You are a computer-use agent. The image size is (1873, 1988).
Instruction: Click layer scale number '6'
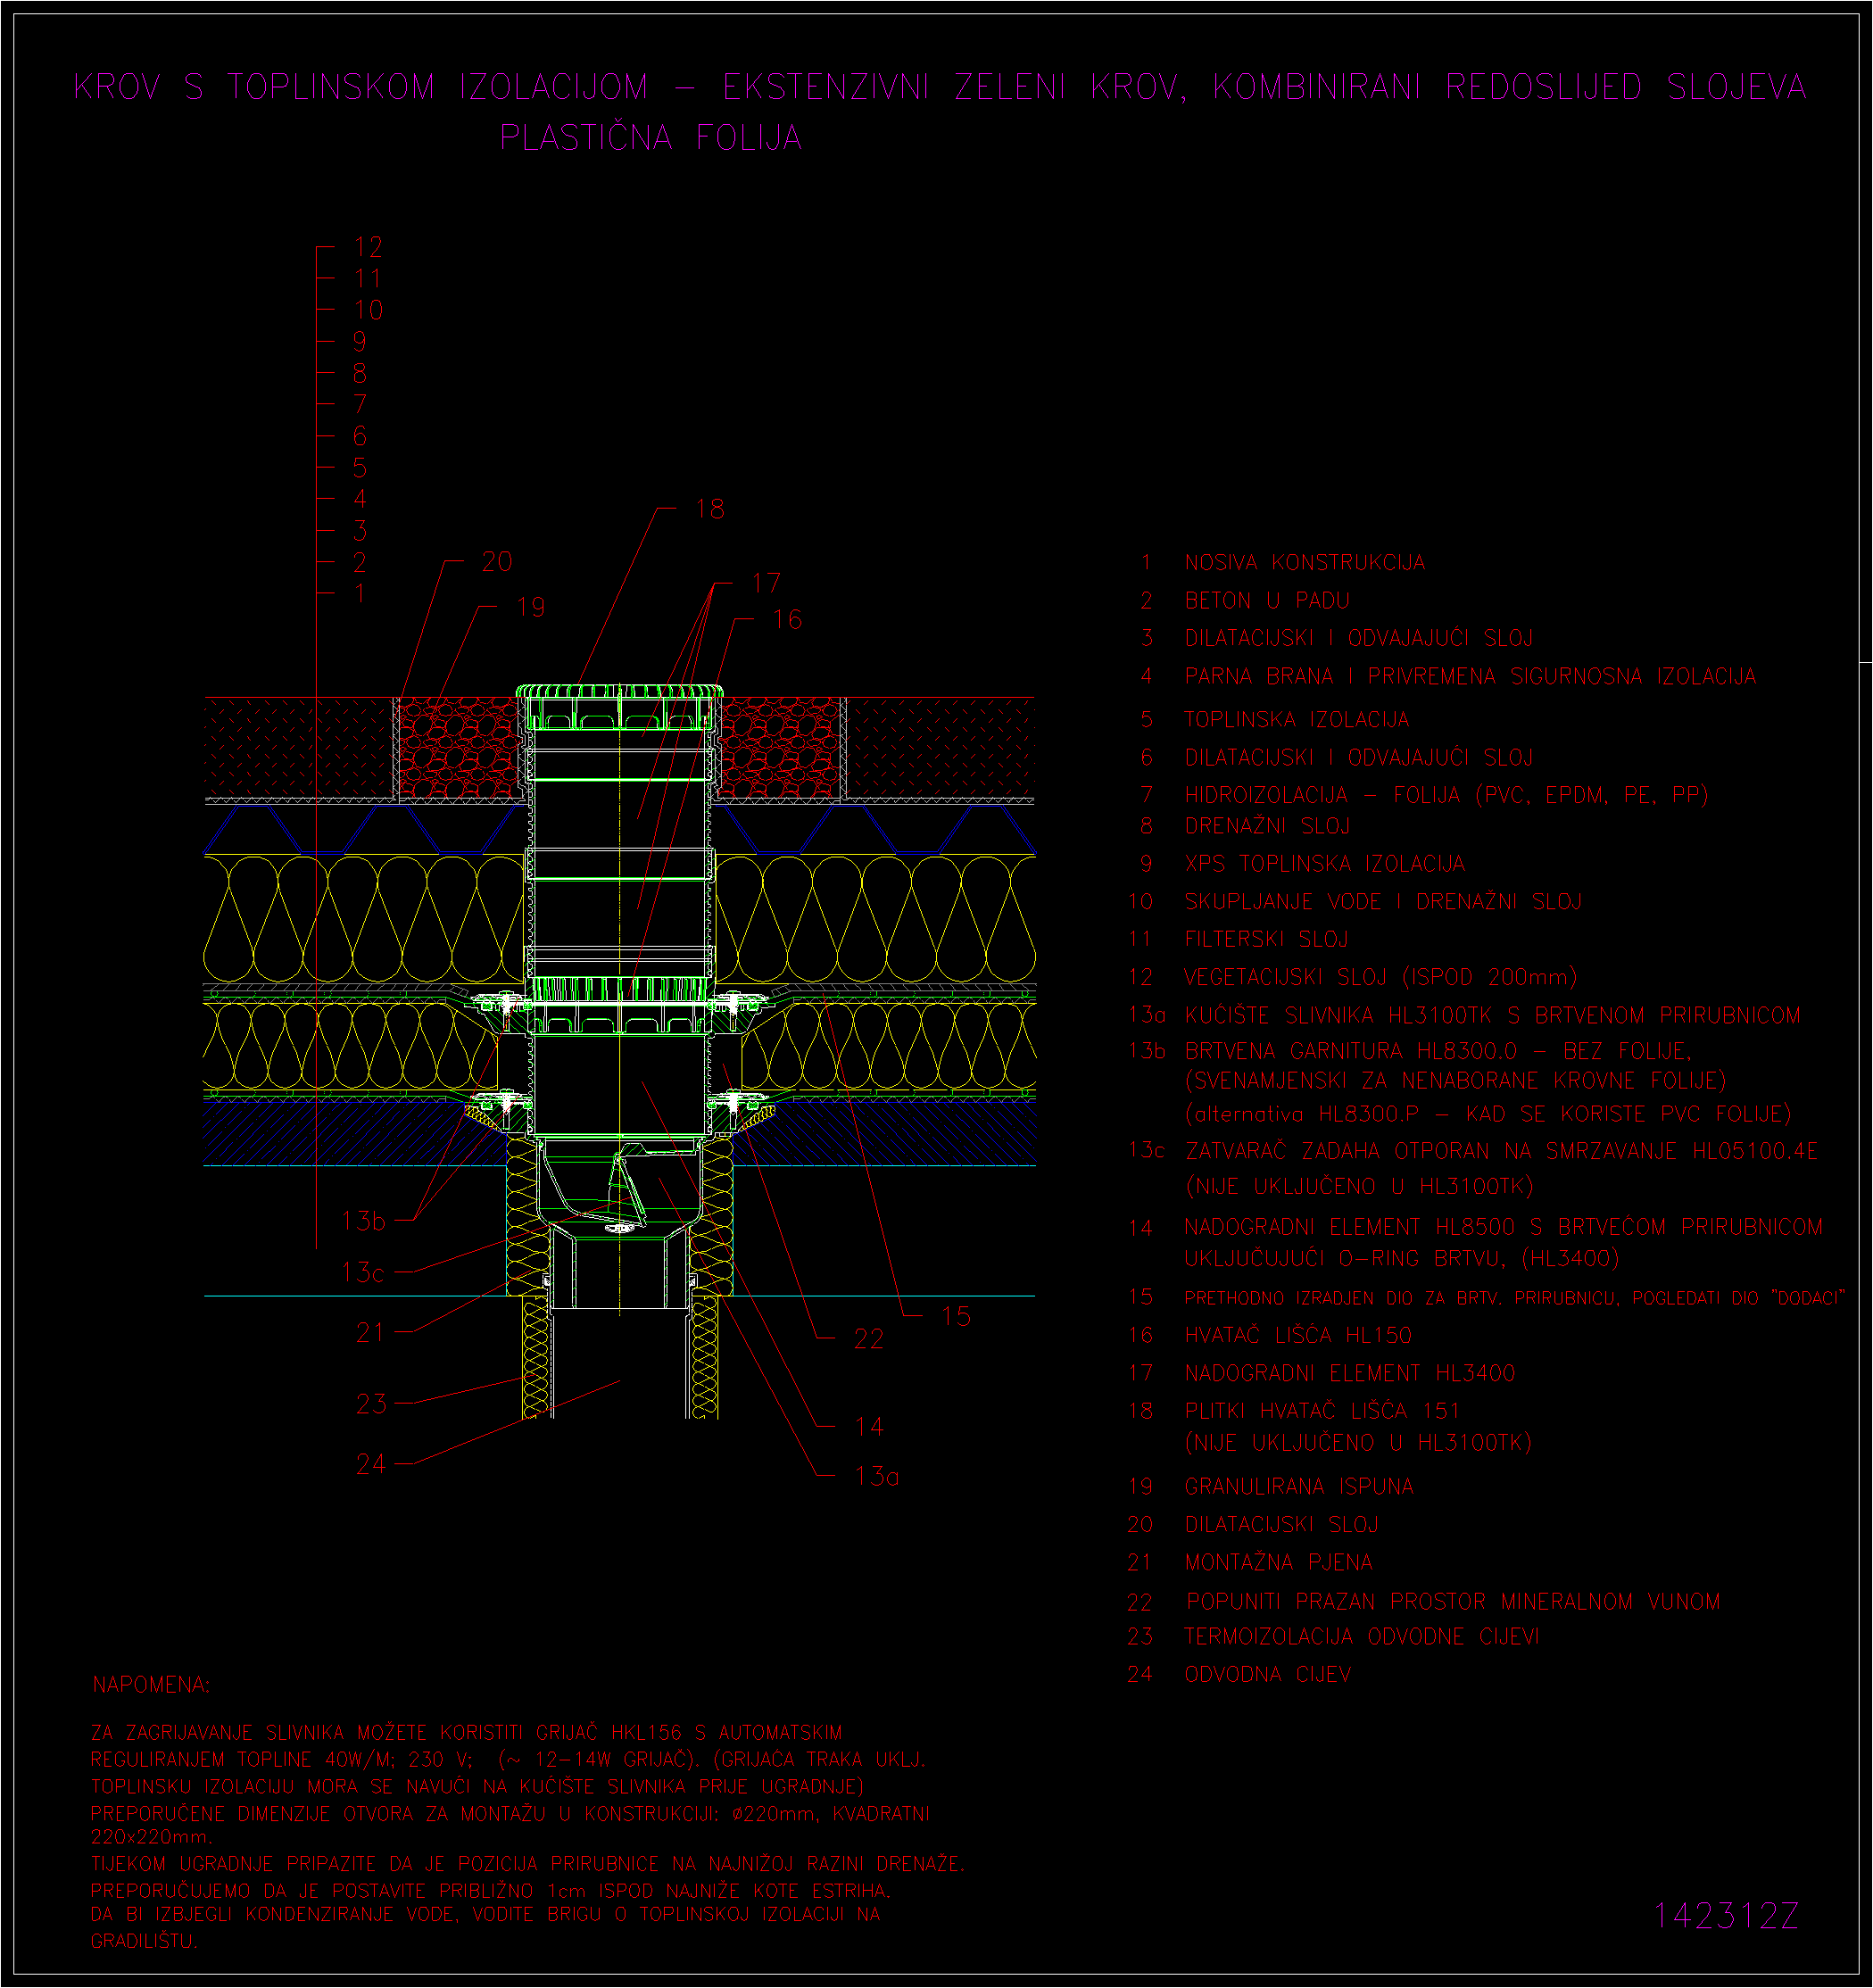pyautogui.click(x=360, y=436)
